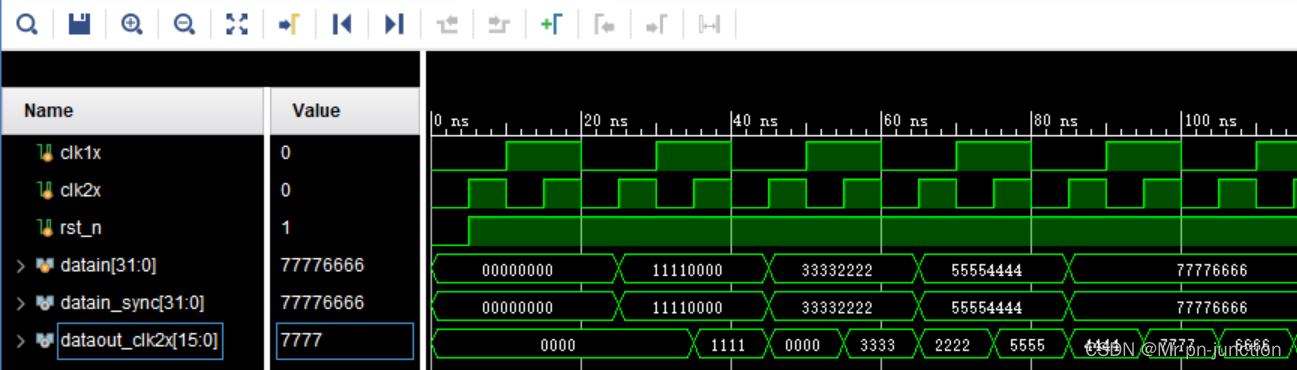
Task: Click 60 ns mark on time ruler
Action: [x=905, y=121]
